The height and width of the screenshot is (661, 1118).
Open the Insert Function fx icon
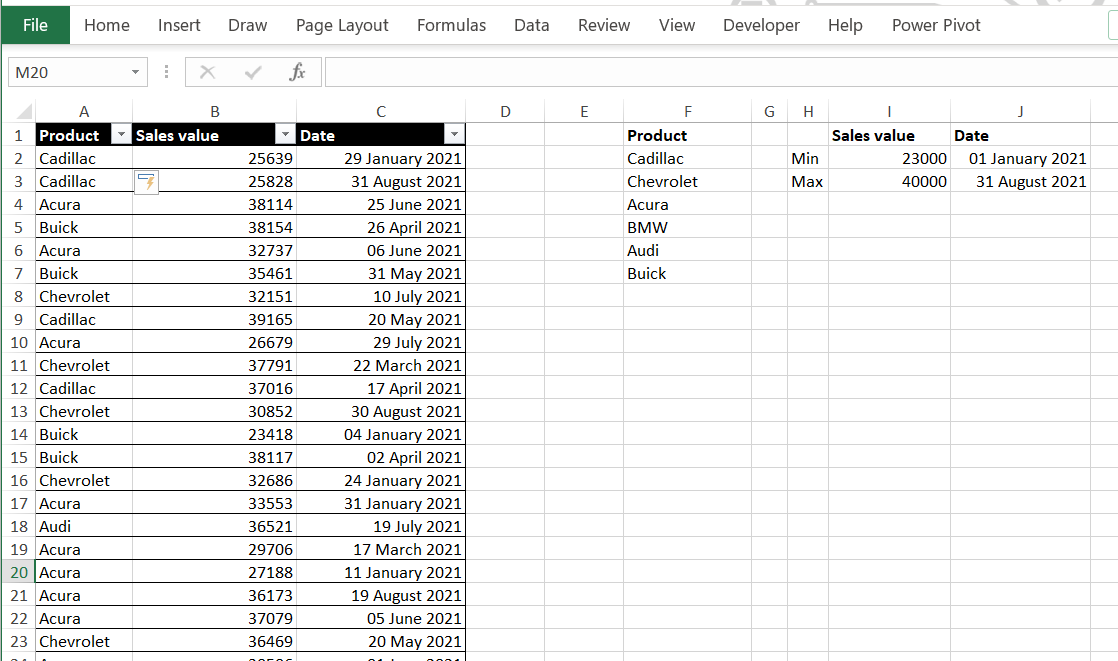click(297, 72)
